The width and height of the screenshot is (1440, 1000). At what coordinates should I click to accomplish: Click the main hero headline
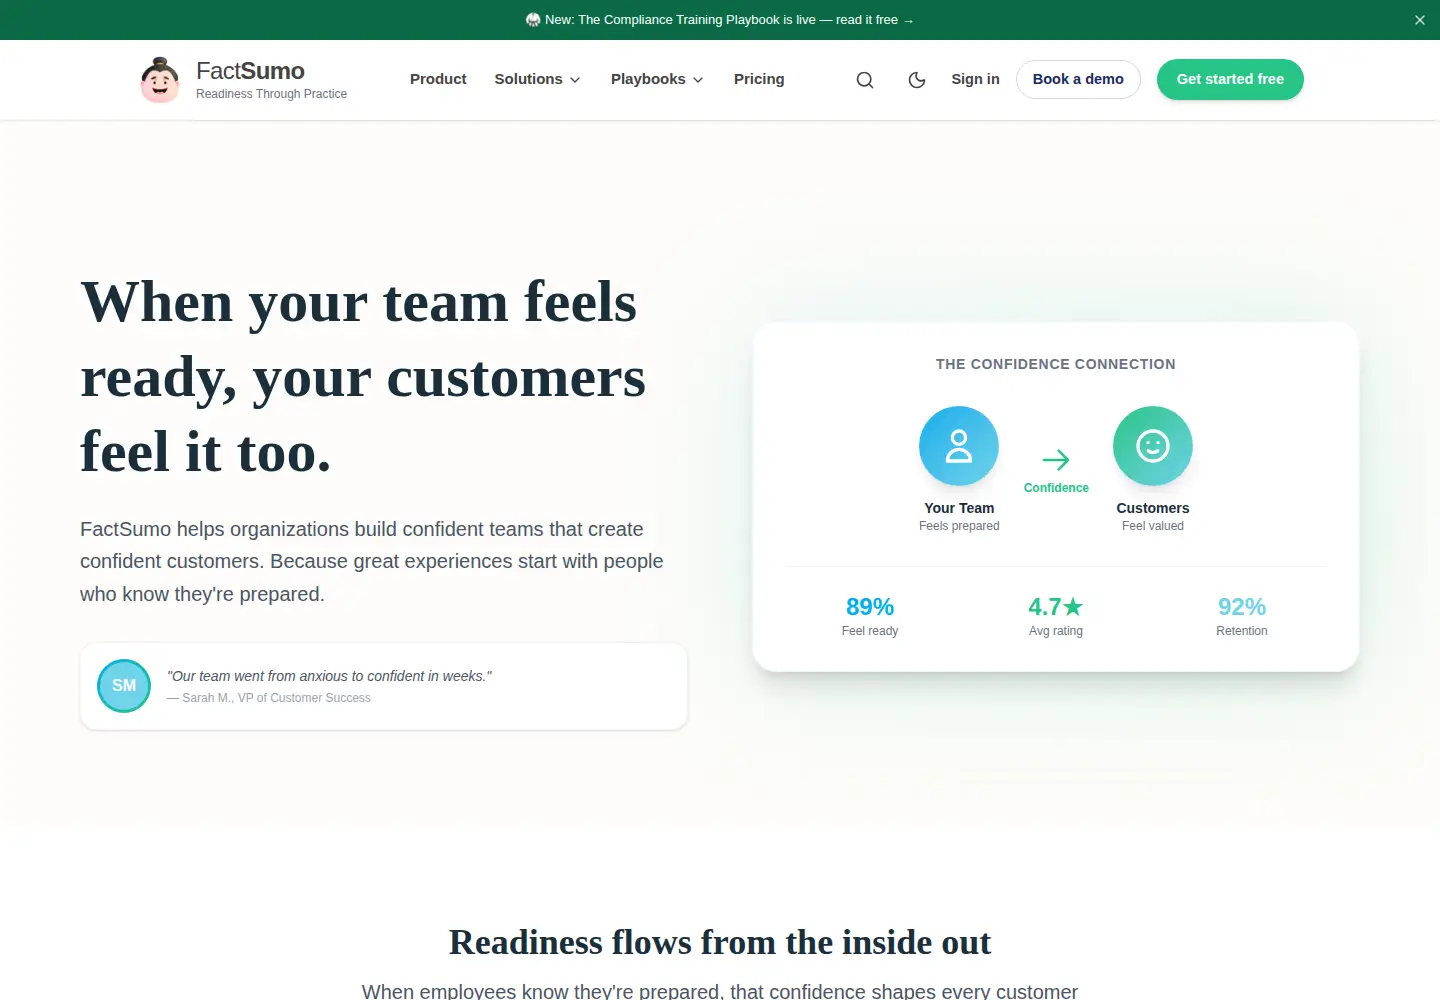(363, 377)
